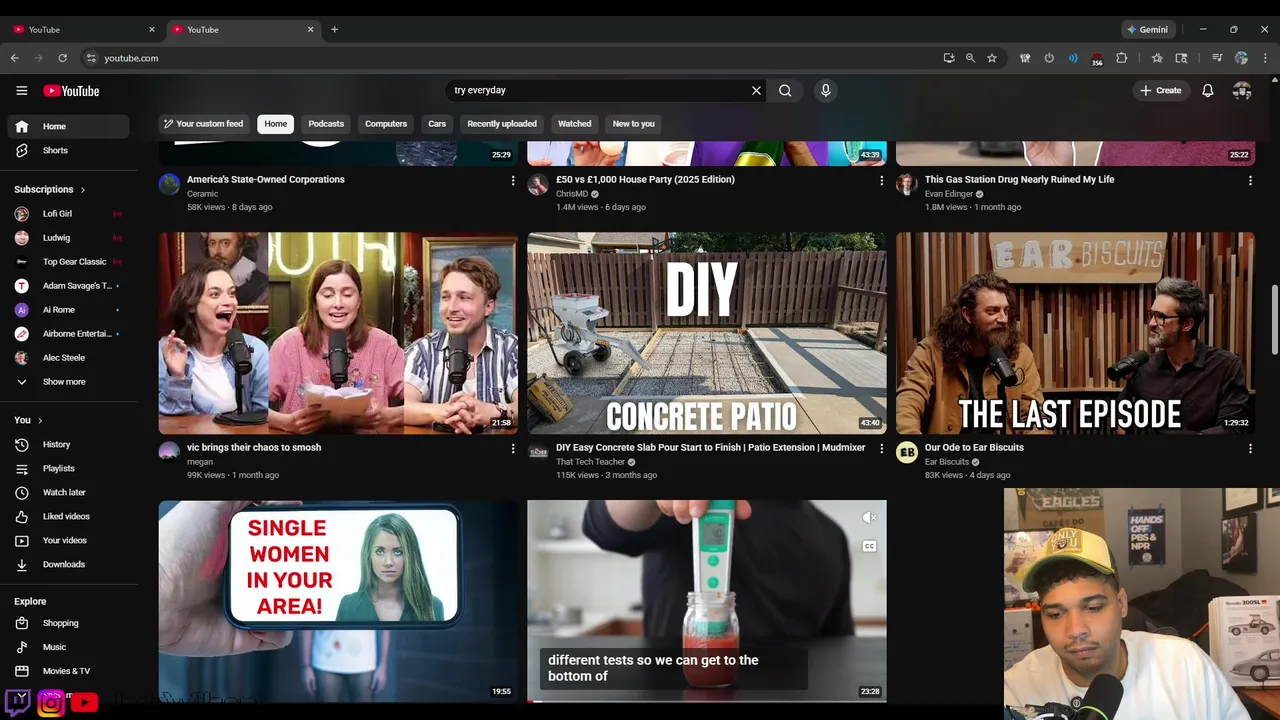Select the Computers filter chip
The image size is (1280, 720).
pos(386,124)
